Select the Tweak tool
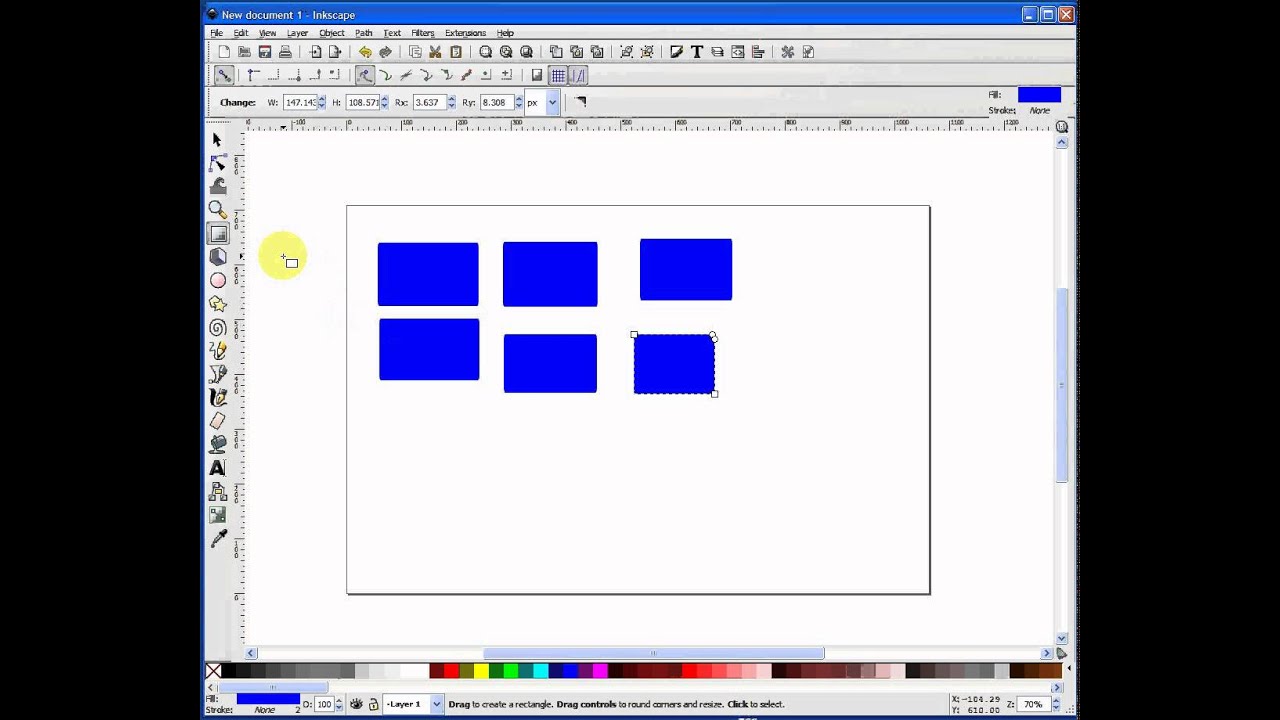Image resolution: width=1280 pixels, height=720 pixels. 217,186
